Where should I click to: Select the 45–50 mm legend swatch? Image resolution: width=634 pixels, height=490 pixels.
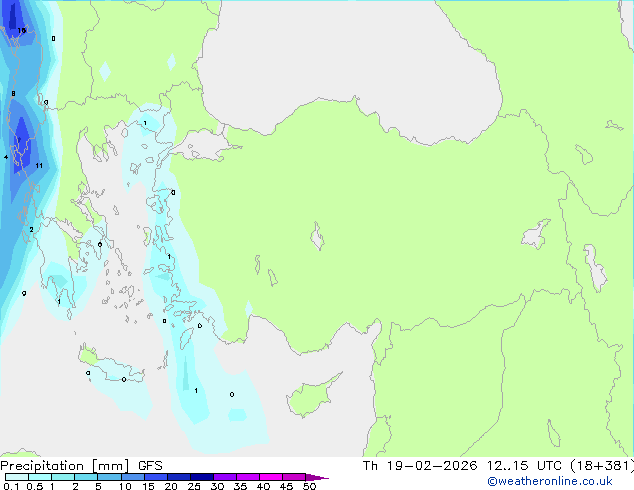coord(294,477)
